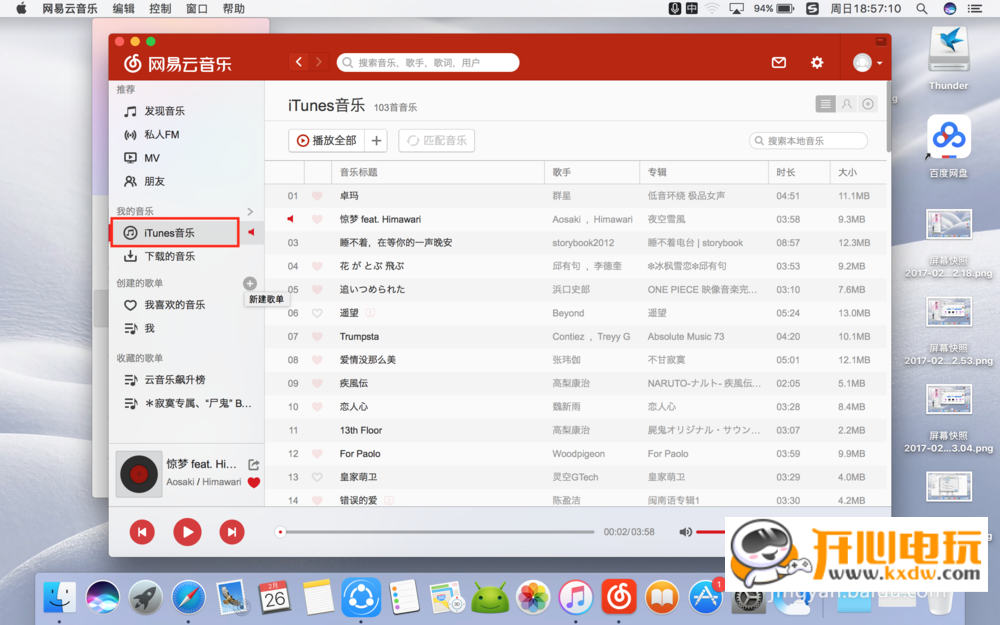
Task: Go to the previous track
Action: pos(142,532)
